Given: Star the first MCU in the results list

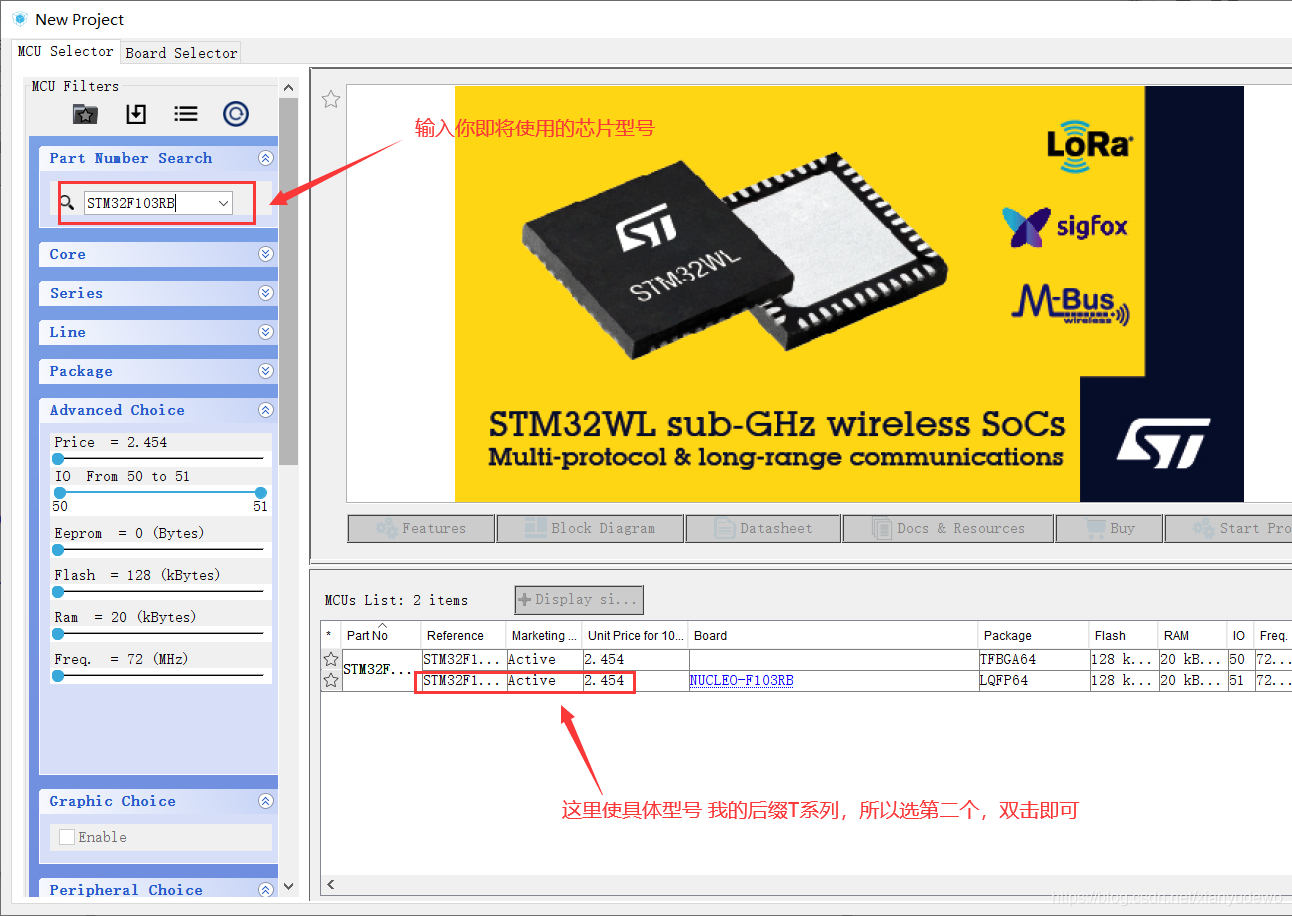Looking at the screenshot, I should click(x=330, y=659).
